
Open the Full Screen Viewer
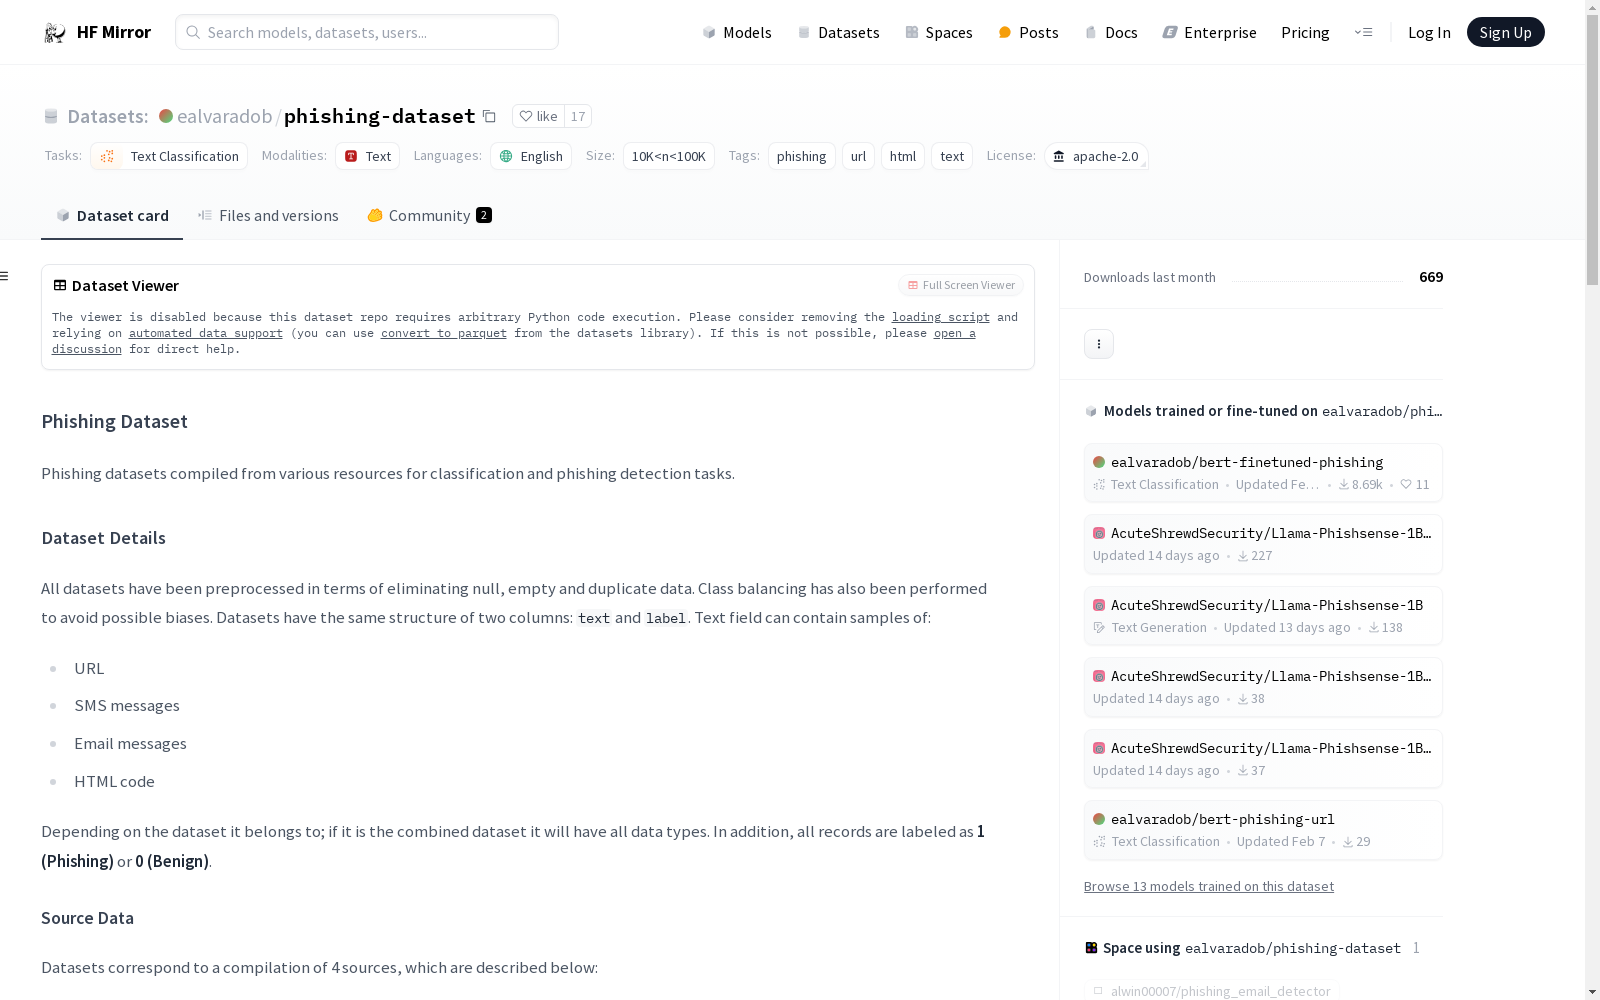961,285
